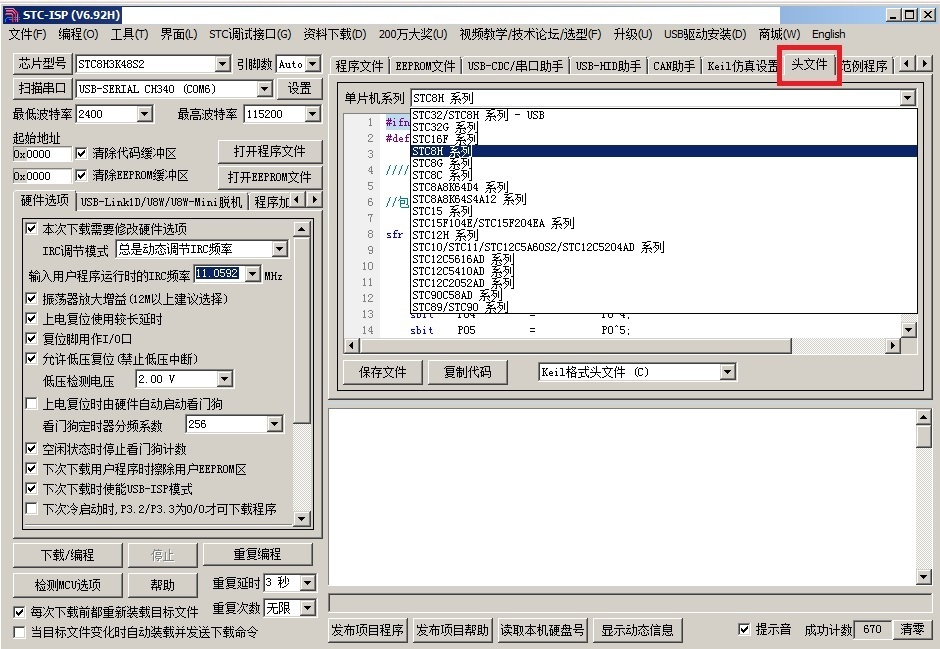
Task: Switch to the 硬件选项 tab
Action: pos(44,200)
